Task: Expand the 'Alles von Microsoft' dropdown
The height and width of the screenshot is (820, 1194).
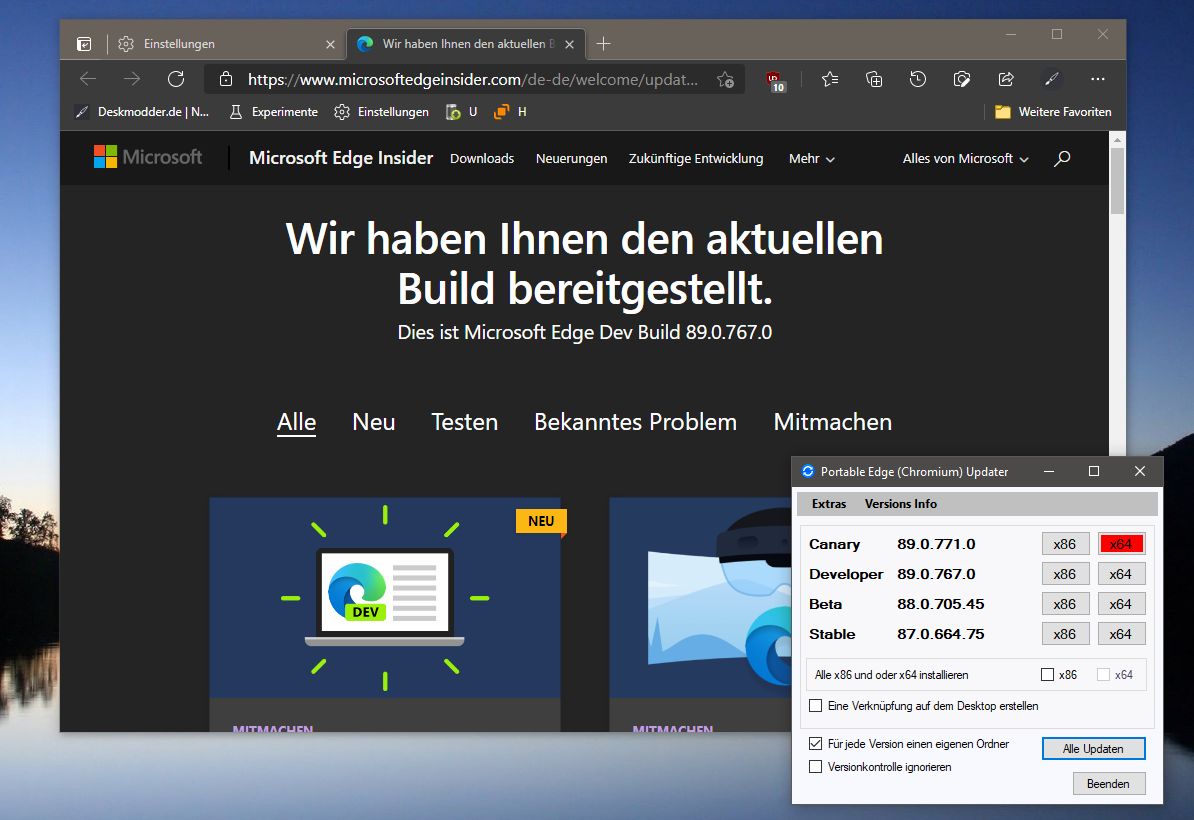Action: [966, 158]
